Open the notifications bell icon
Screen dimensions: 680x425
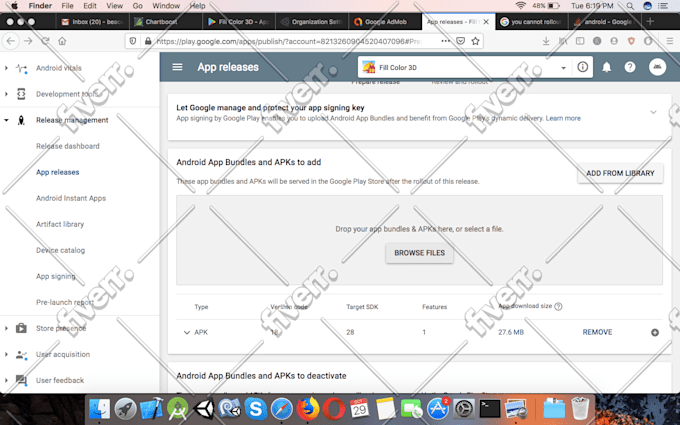[606, 67]
